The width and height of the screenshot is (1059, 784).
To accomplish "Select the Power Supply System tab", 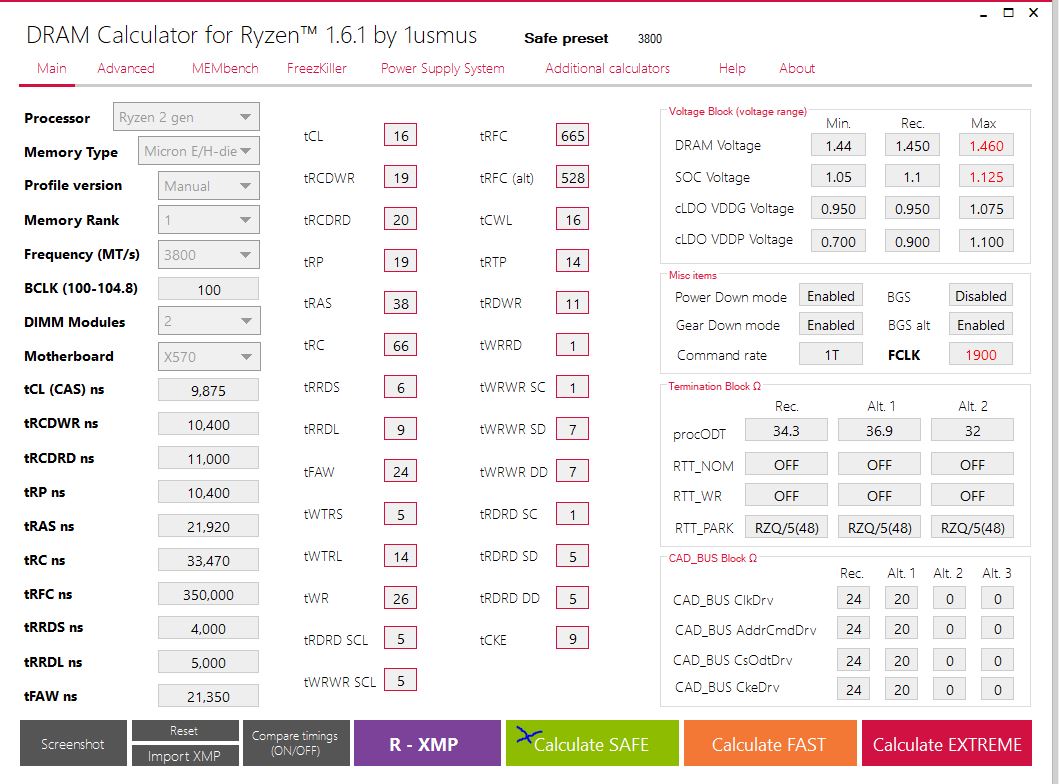I will coord(442,68).
